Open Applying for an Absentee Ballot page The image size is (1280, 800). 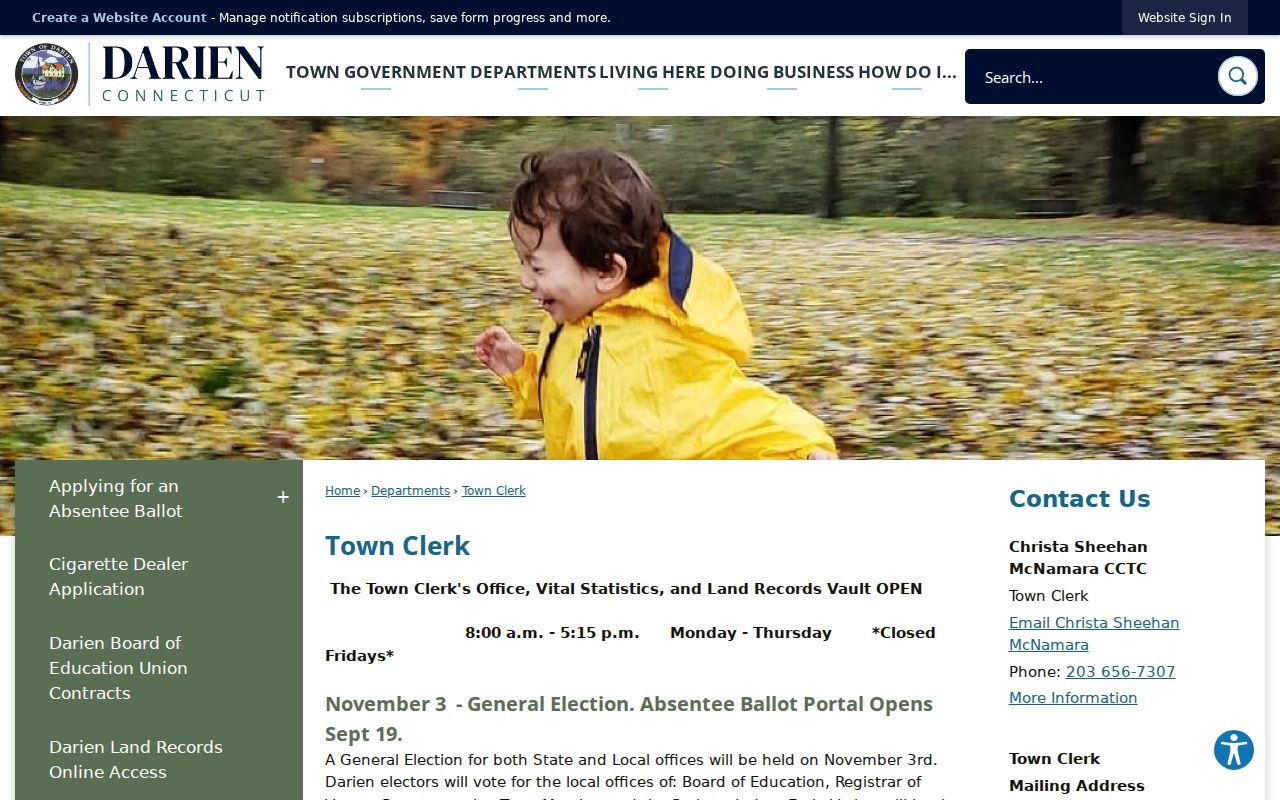pyautogui.click(x=115, y=498)
